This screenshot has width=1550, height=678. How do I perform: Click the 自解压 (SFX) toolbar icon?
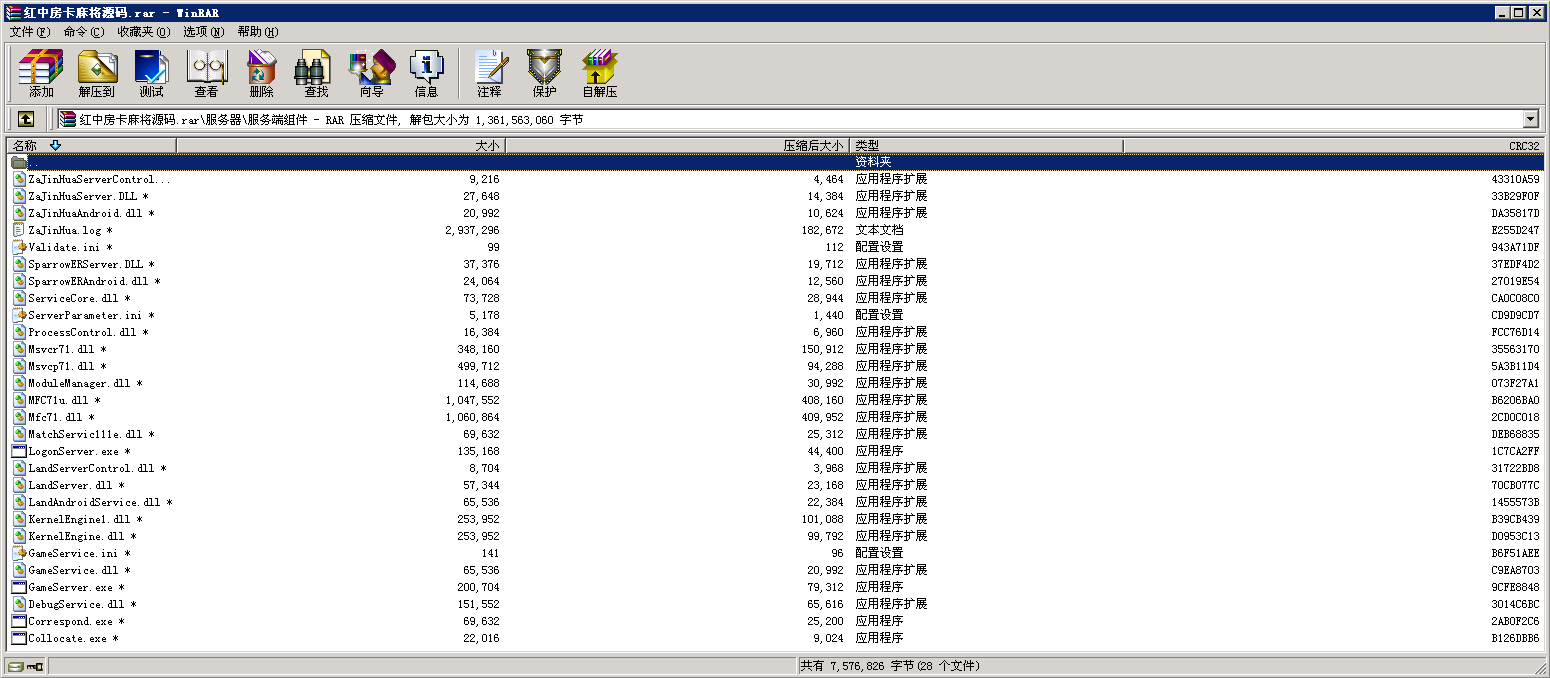tap(599, 74)
